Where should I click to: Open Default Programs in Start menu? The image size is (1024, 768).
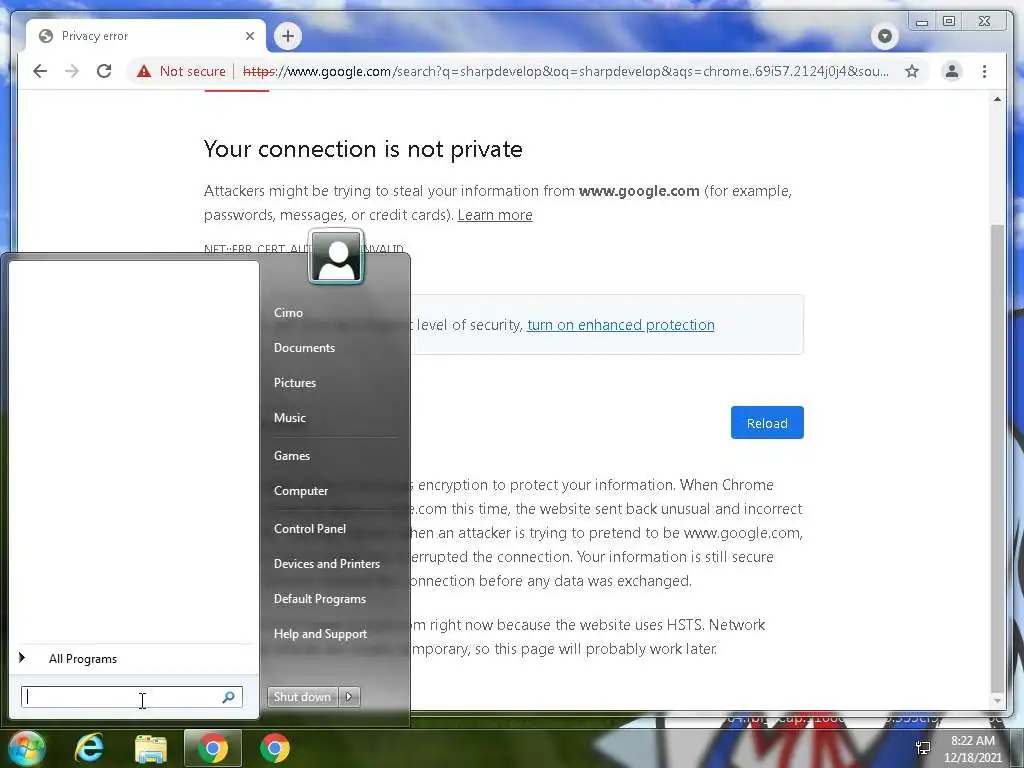(x=320, y=599)
